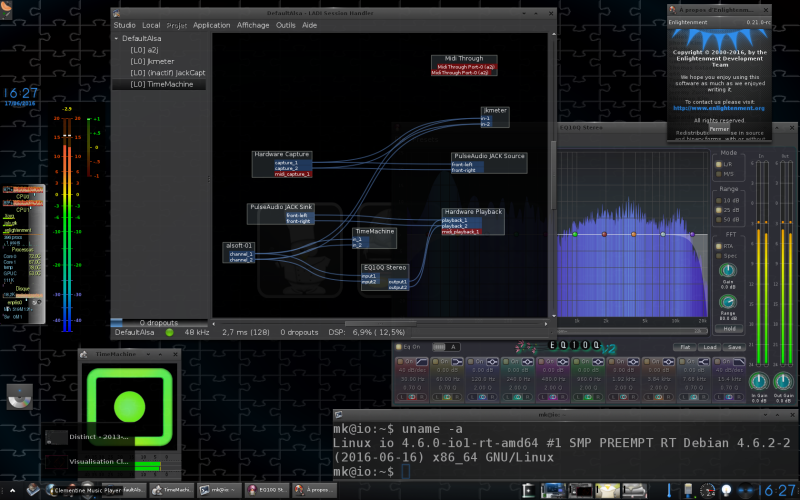Select M/S mode in EQ10Q

718,172
